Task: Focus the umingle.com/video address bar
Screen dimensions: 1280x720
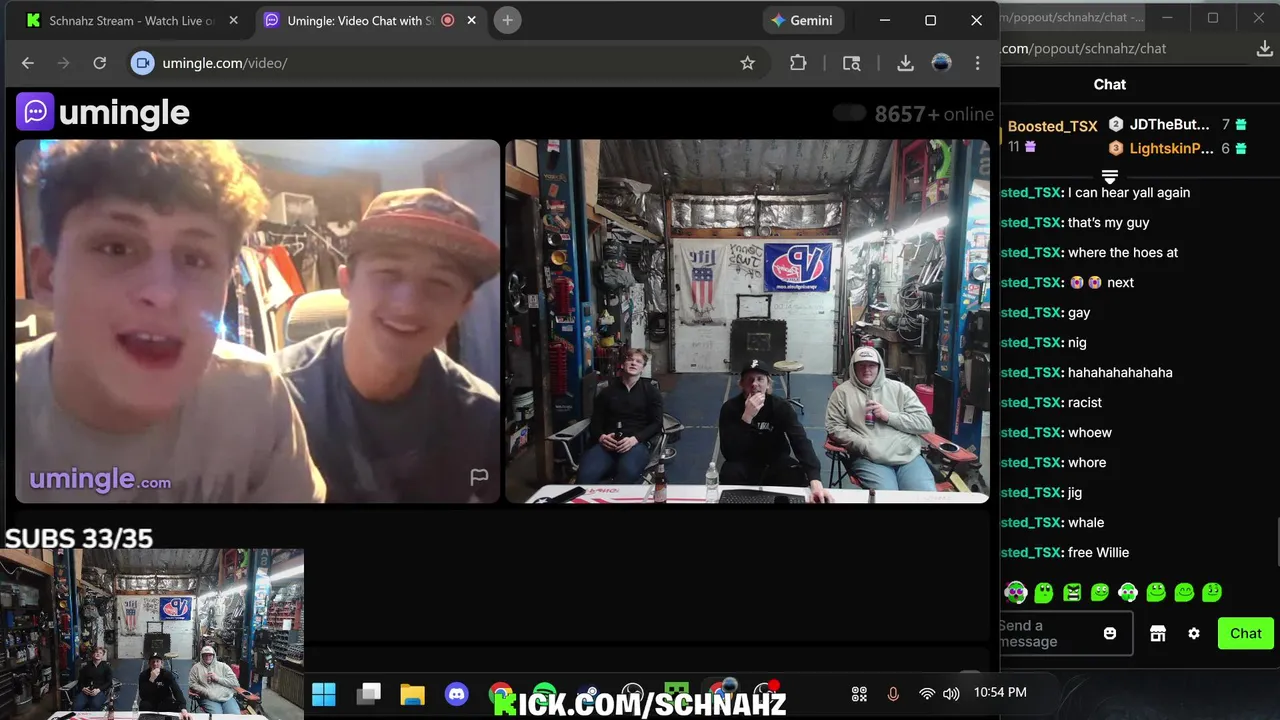Action: (447, 63)
